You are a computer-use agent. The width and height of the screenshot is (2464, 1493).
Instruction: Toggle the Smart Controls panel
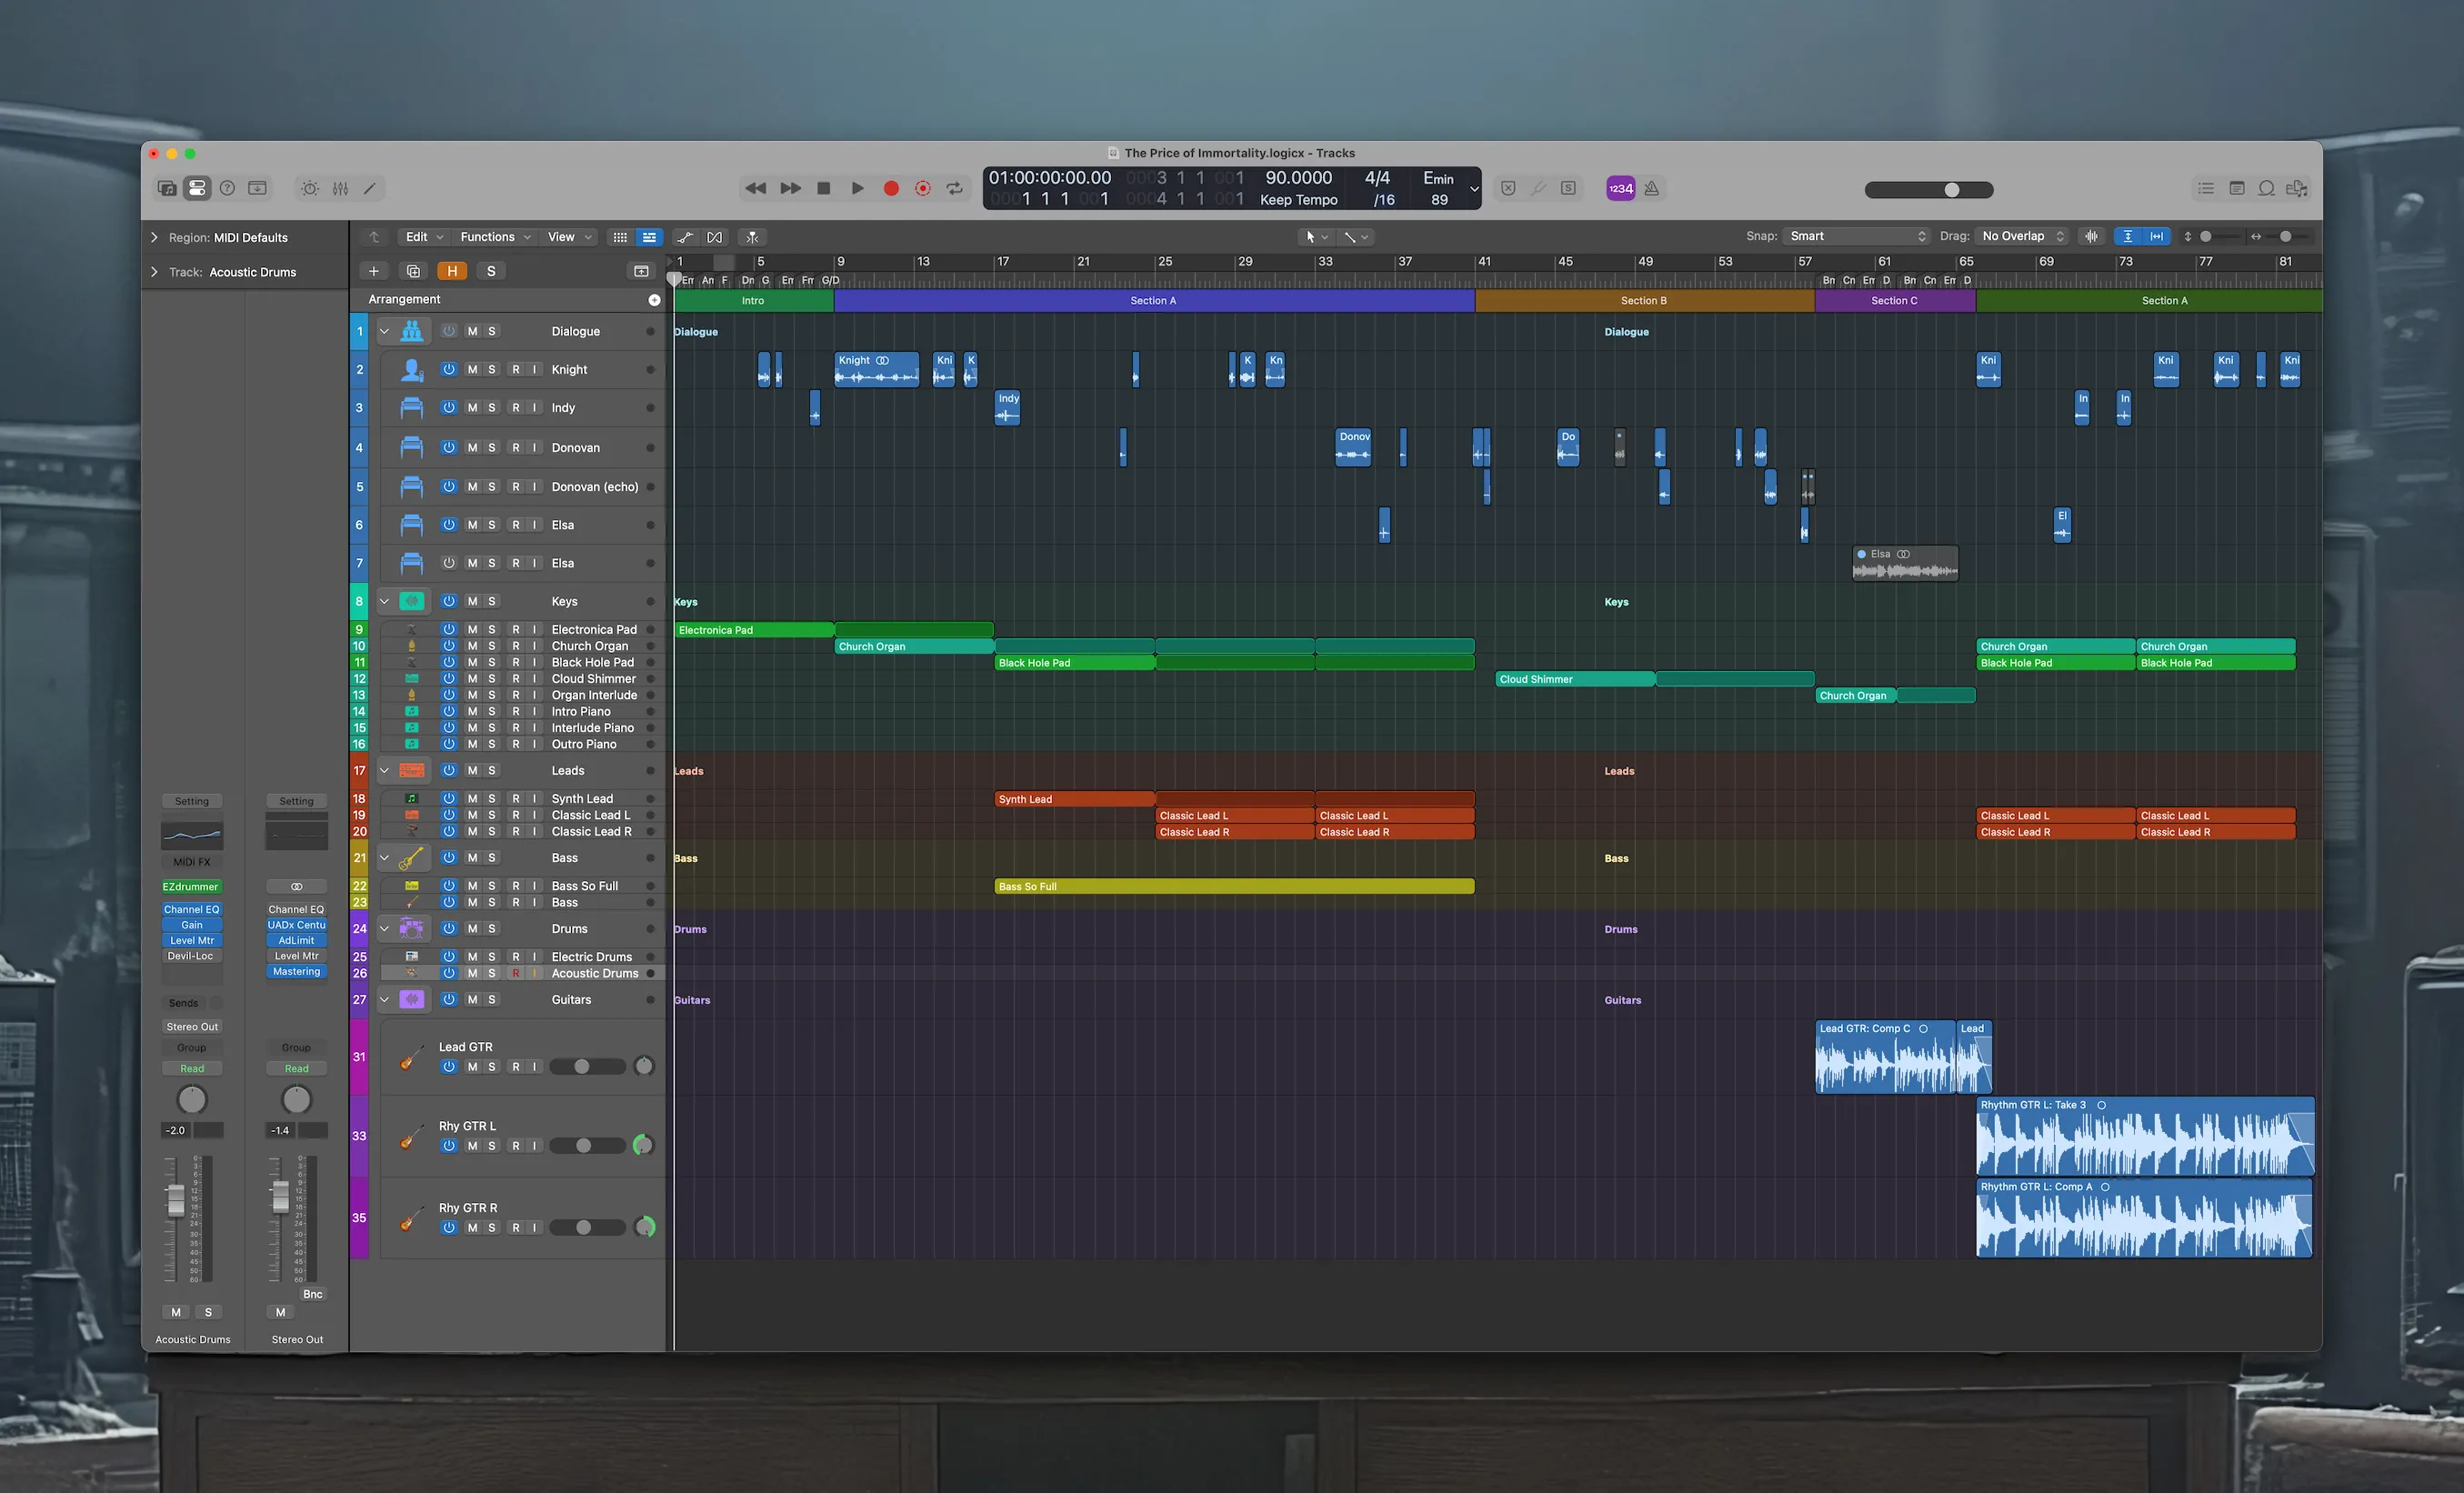pyautogui.click(x=310, y=188)
